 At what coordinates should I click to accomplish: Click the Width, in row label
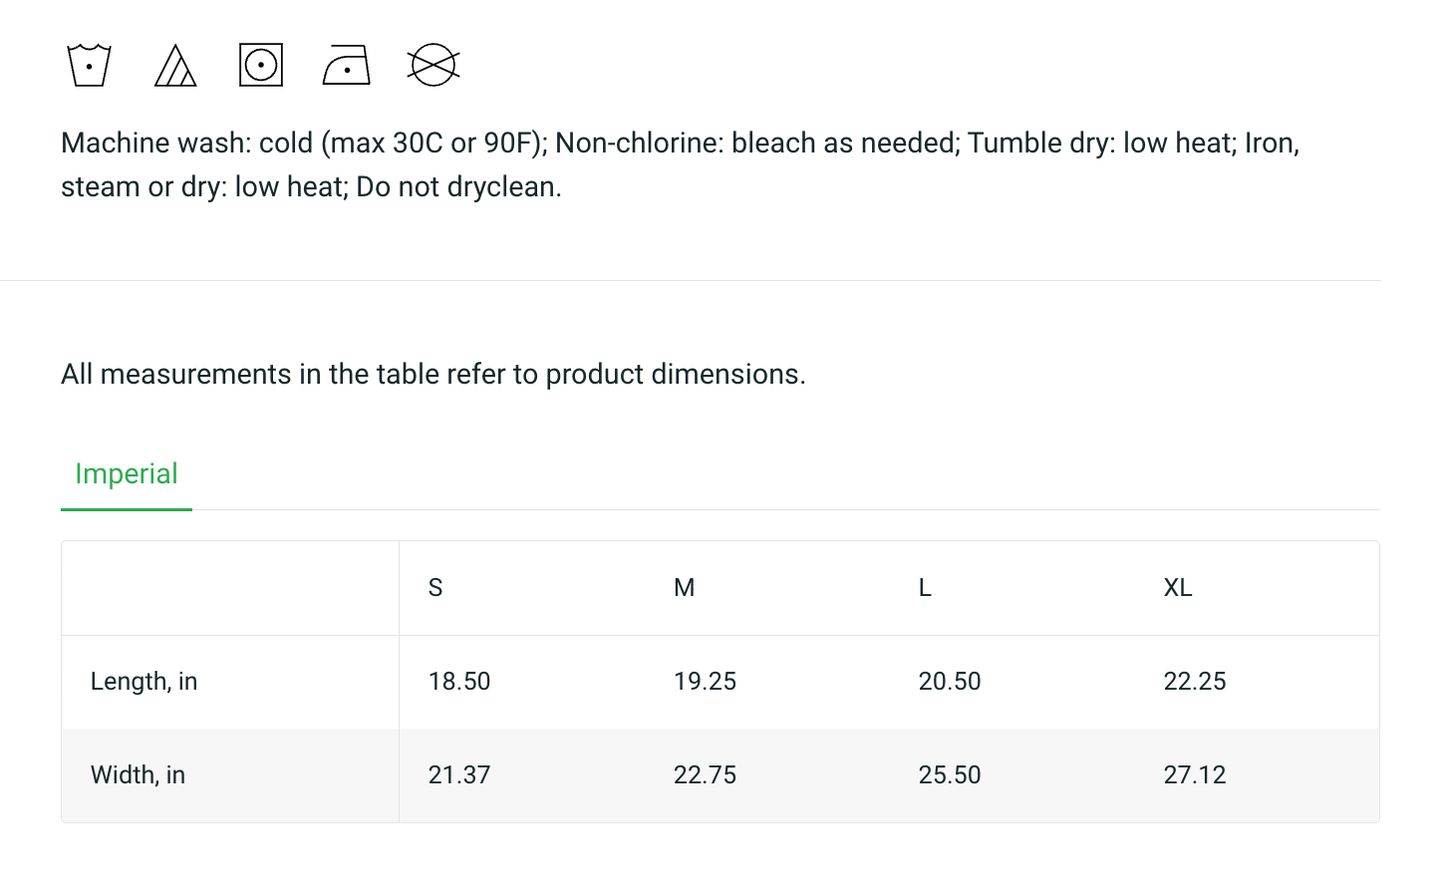(x=138, y=775)
